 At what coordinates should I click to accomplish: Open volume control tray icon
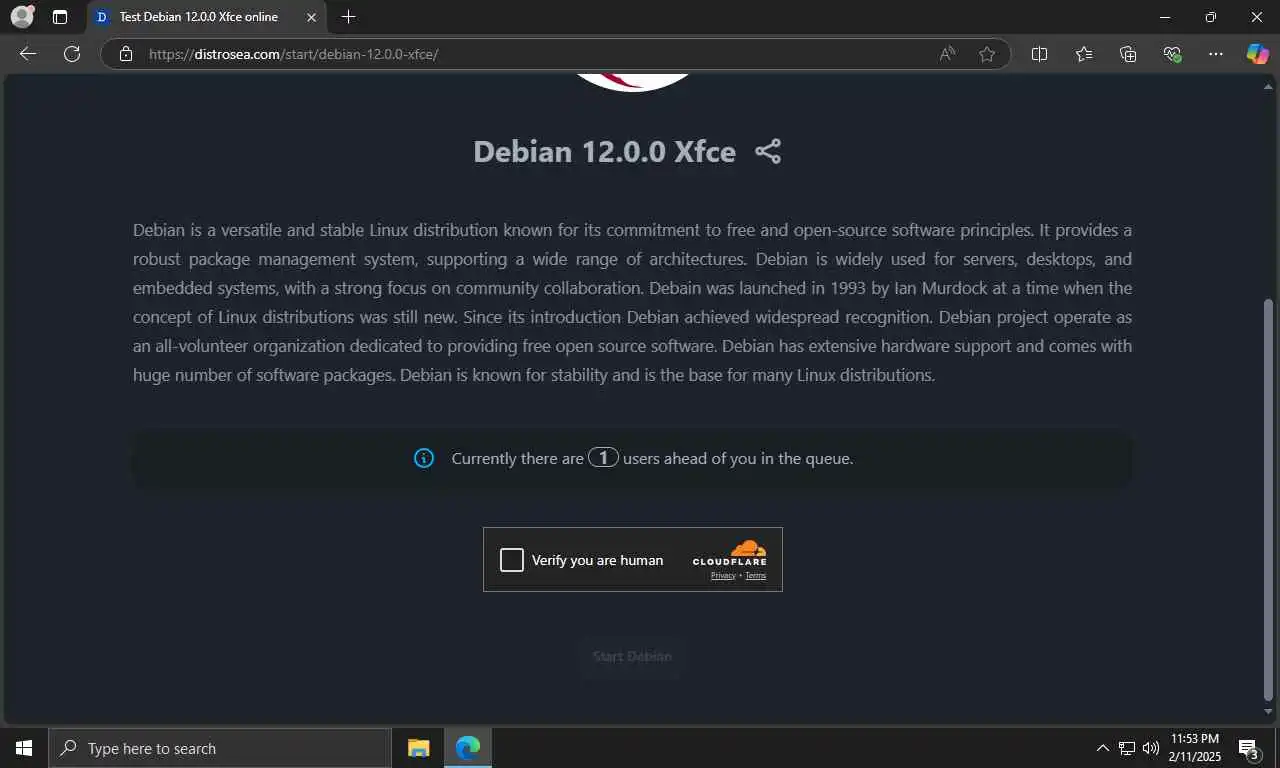coord(1150,748)
